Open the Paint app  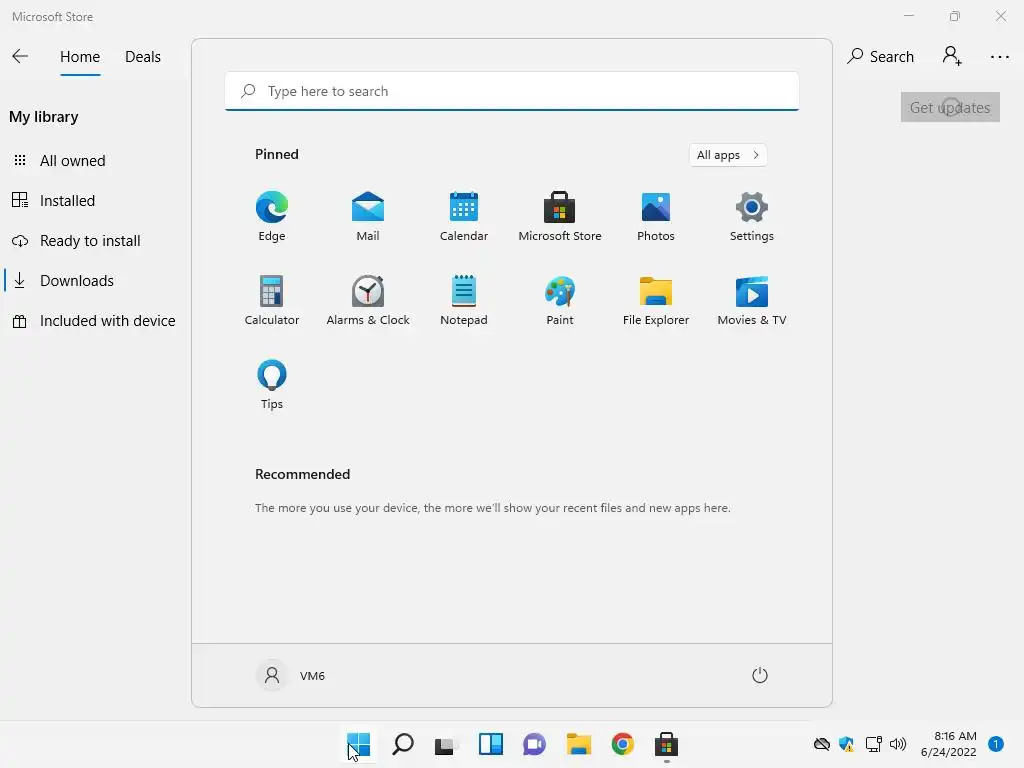(560, 300)
